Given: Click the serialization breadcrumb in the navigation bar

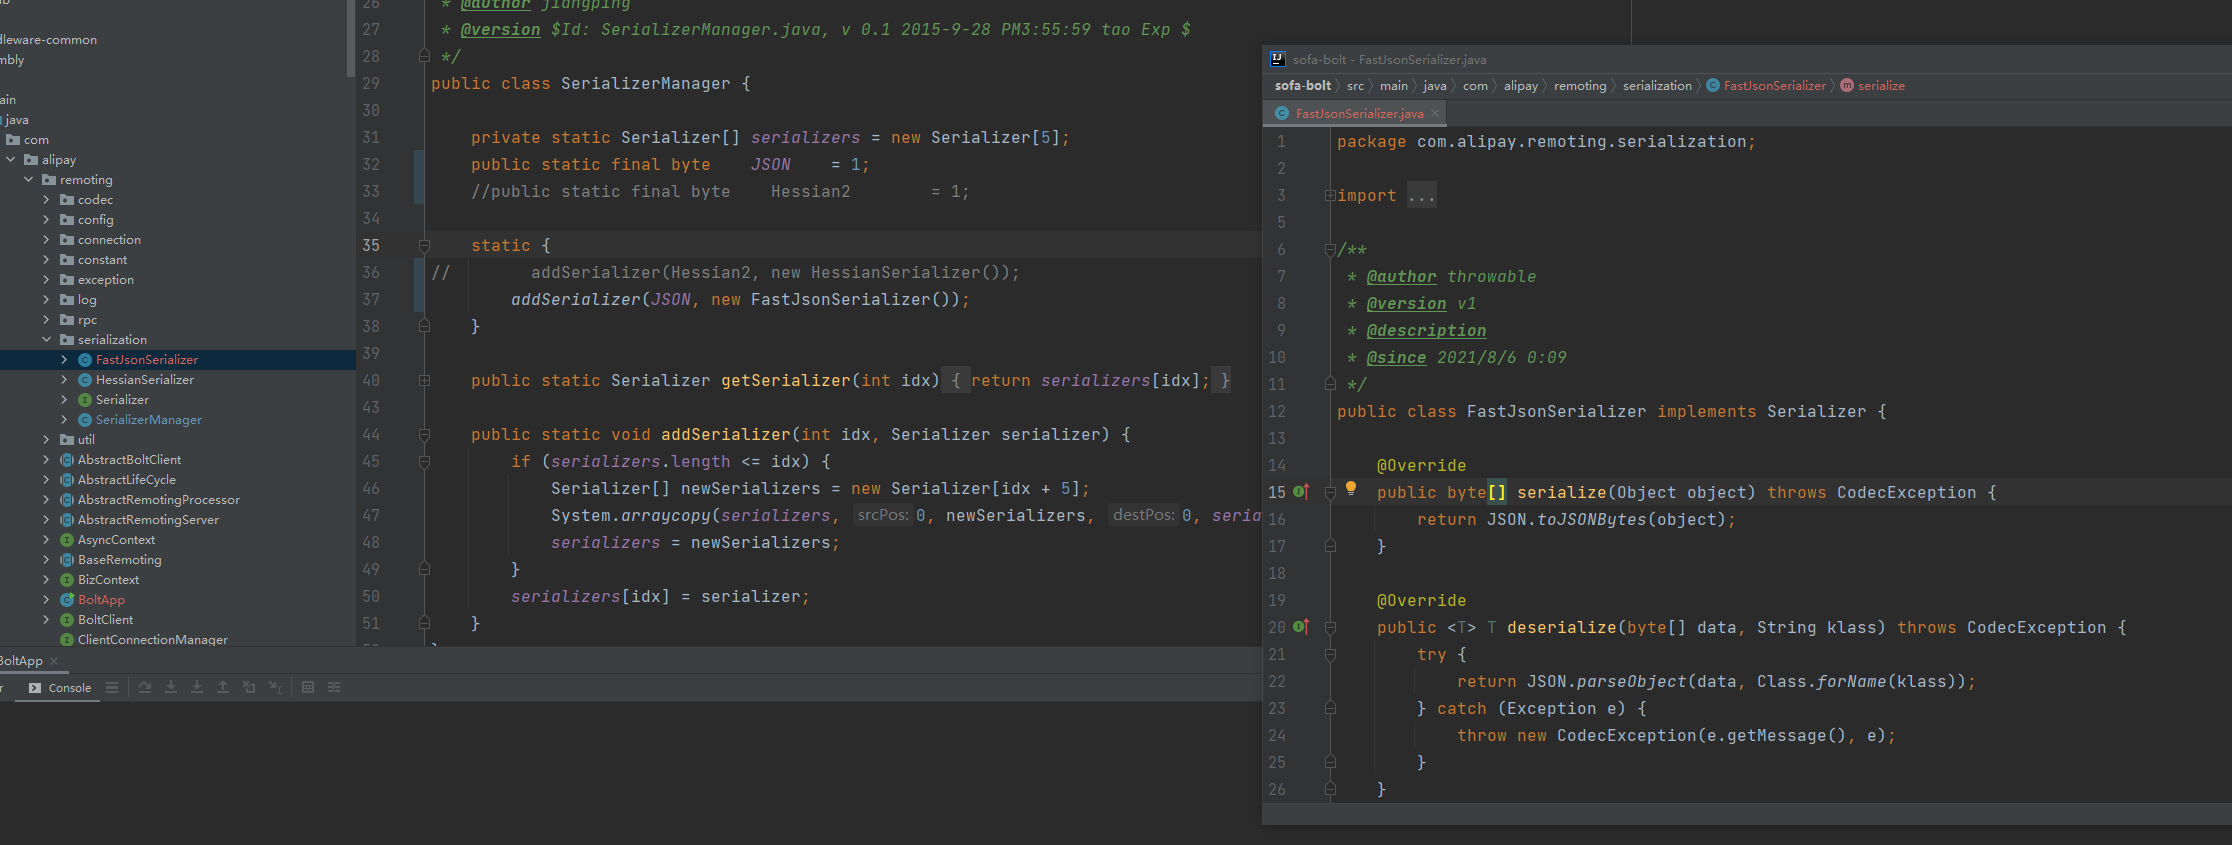Looking at the screenshot, I should 1657,86.
